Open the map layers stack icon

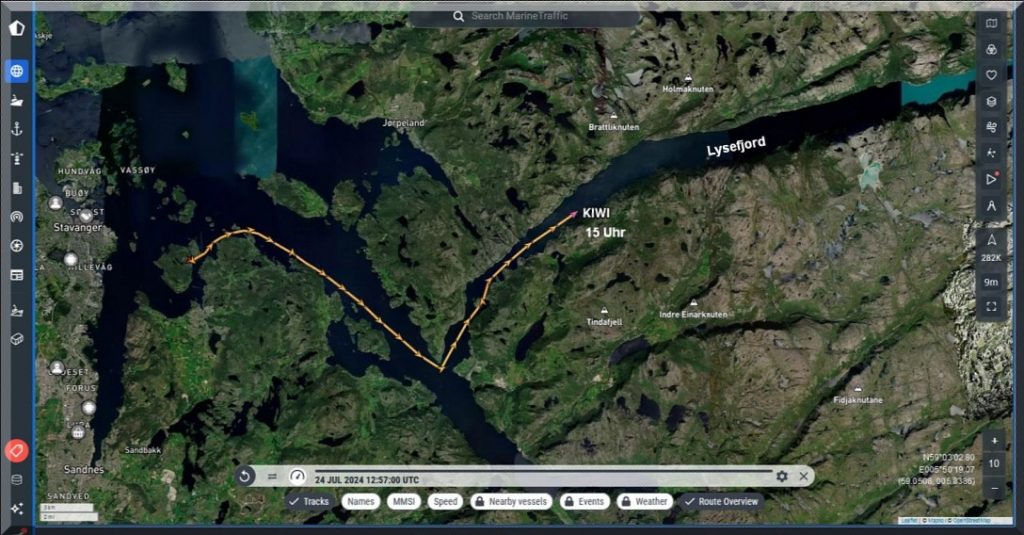pos(991,101)
